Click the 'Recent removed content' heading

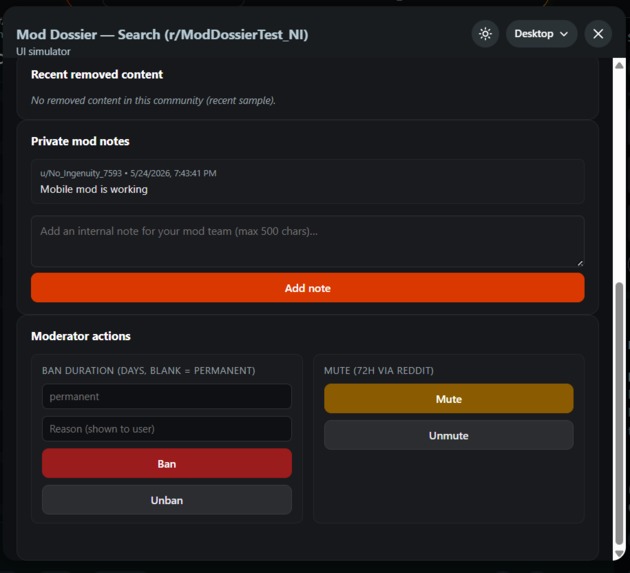coord(97,74)
